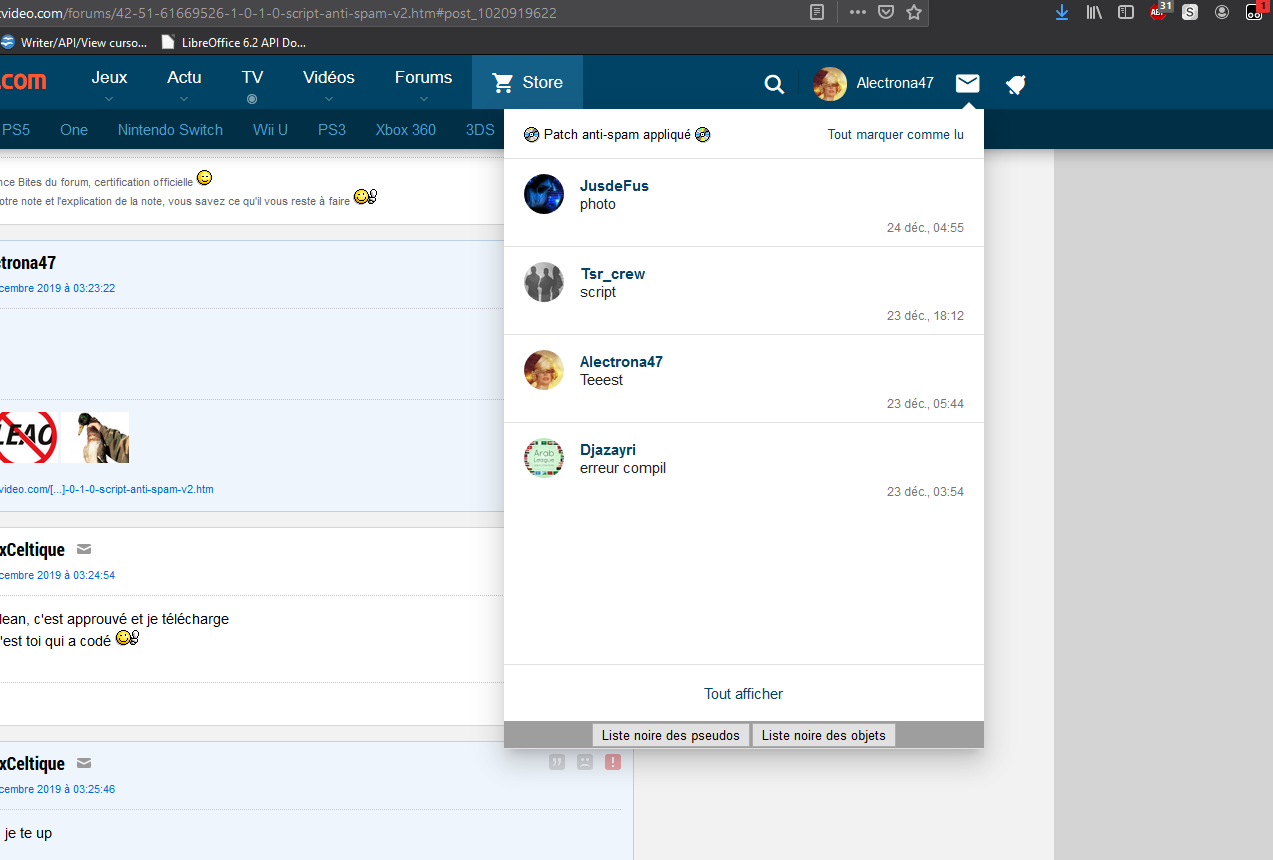Toggle the Firefox sidebar

pyautogui.click(x=1126, y=12)
